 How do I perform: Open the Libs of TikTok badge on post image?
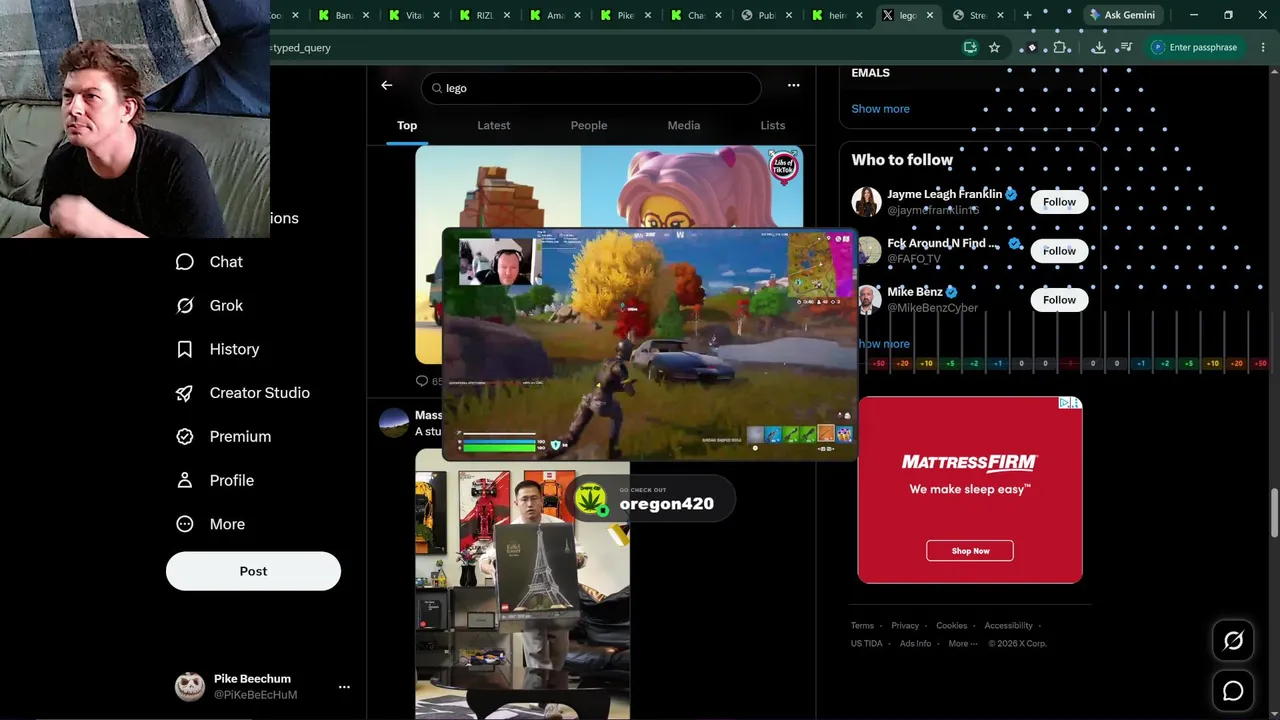[x=783, y=165]
